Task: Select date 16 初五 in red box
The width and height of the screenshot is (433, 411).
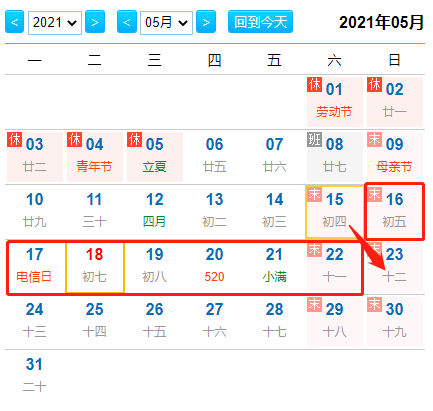Action: [x=395, y=211]
